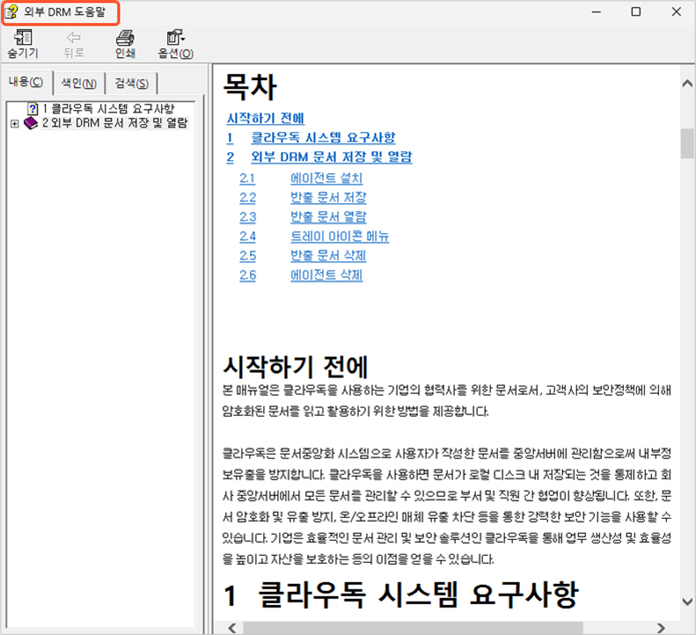Click the vertical scrollbar thumb
Viewport: 696px width, 635px height.
click(x=687, y=143)
